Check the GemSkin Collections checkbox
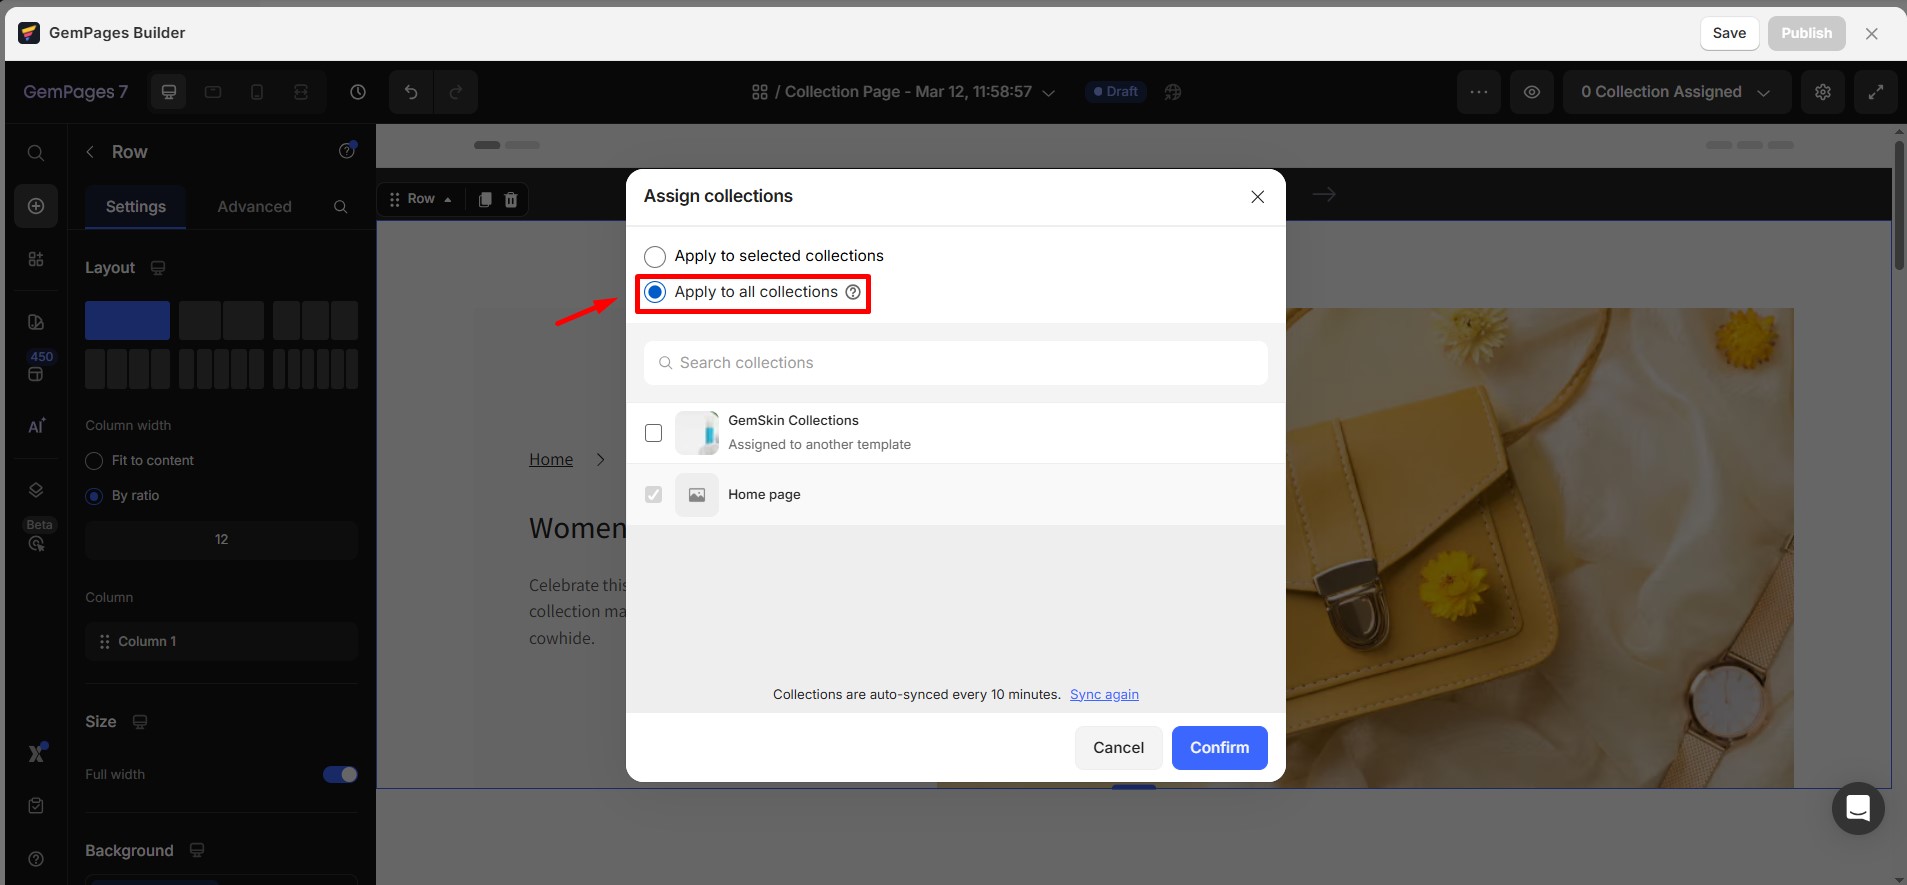1907x885 pixels. click(x=654, y=433)
